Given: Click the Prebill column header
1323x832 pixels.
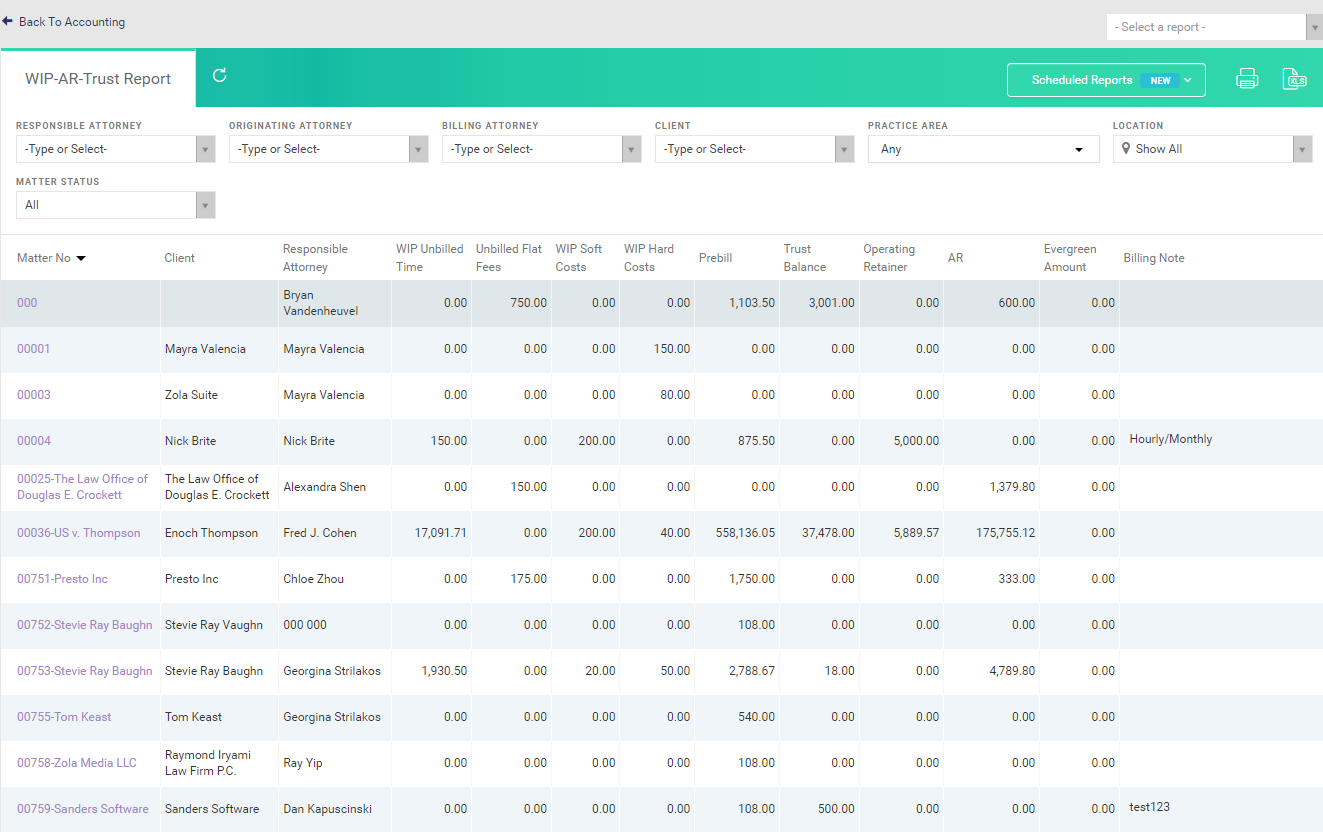Looking at the screenshot, I should point(716,258).
